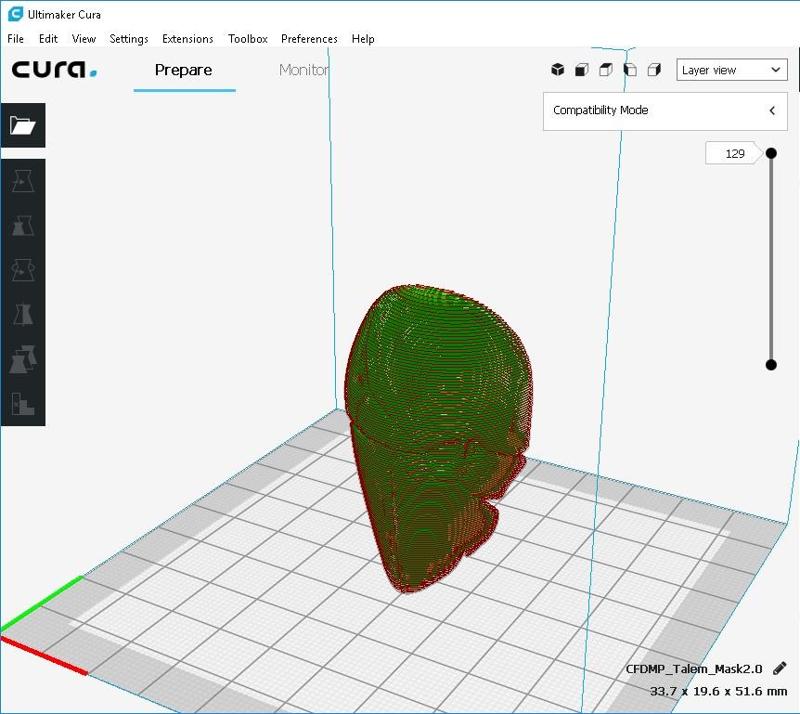Screen dimensions: 800x714
Task: Click the pencil icon to rename the model
Action: (x=779, y=668)
